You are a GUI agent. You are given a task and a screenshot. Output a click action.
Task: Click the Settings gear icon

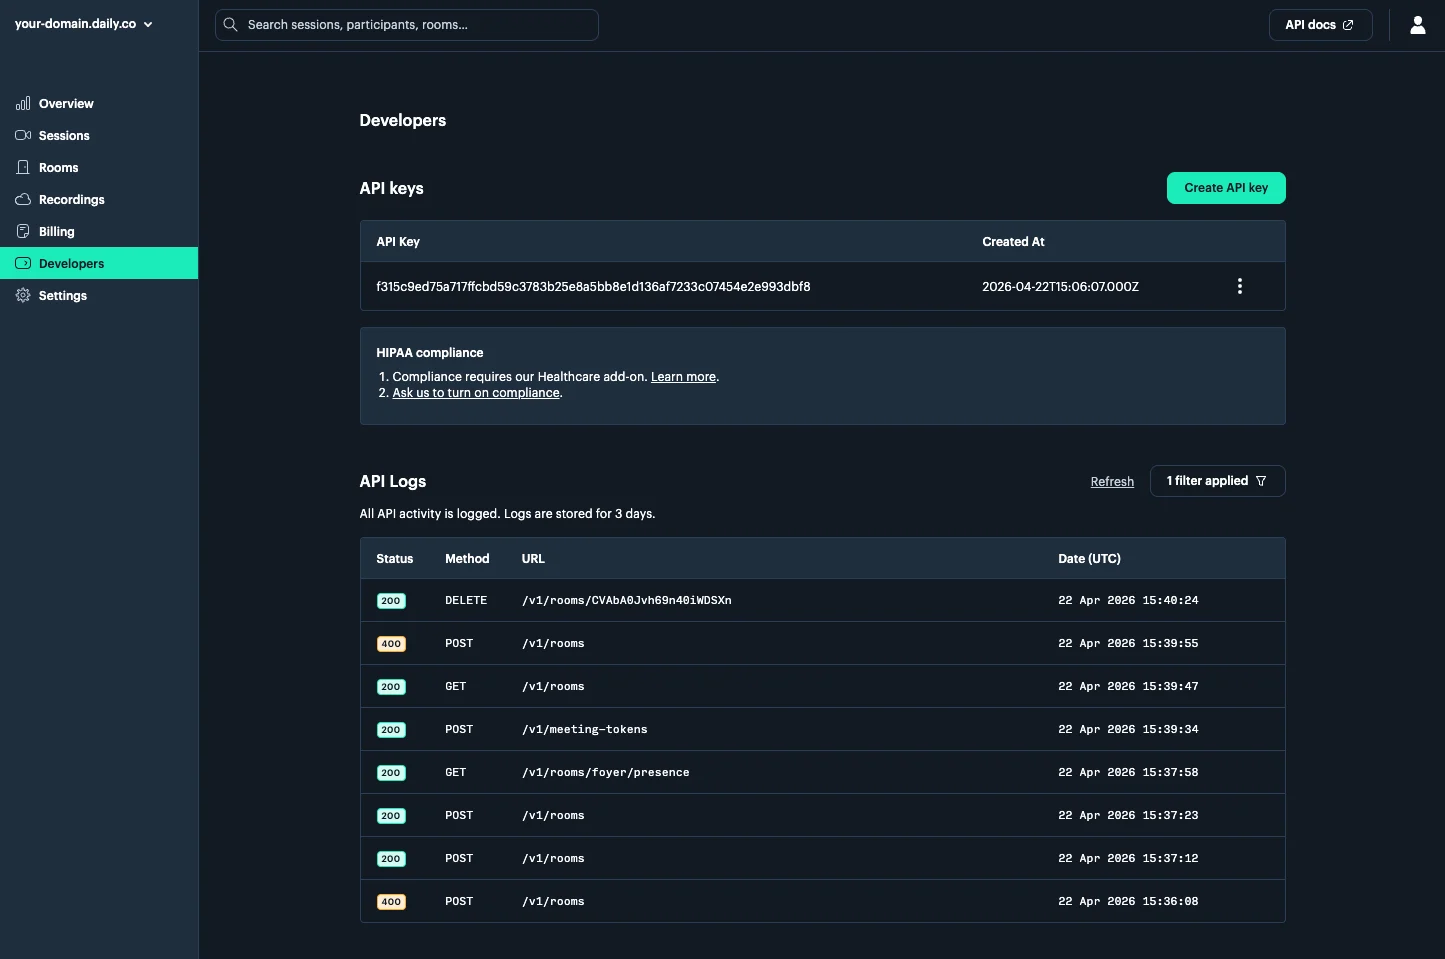[23, 296]
